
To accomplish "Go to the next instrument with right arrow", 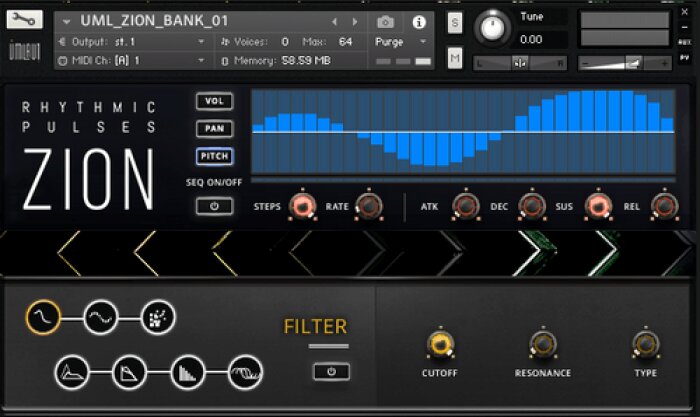I will [355, 22].
